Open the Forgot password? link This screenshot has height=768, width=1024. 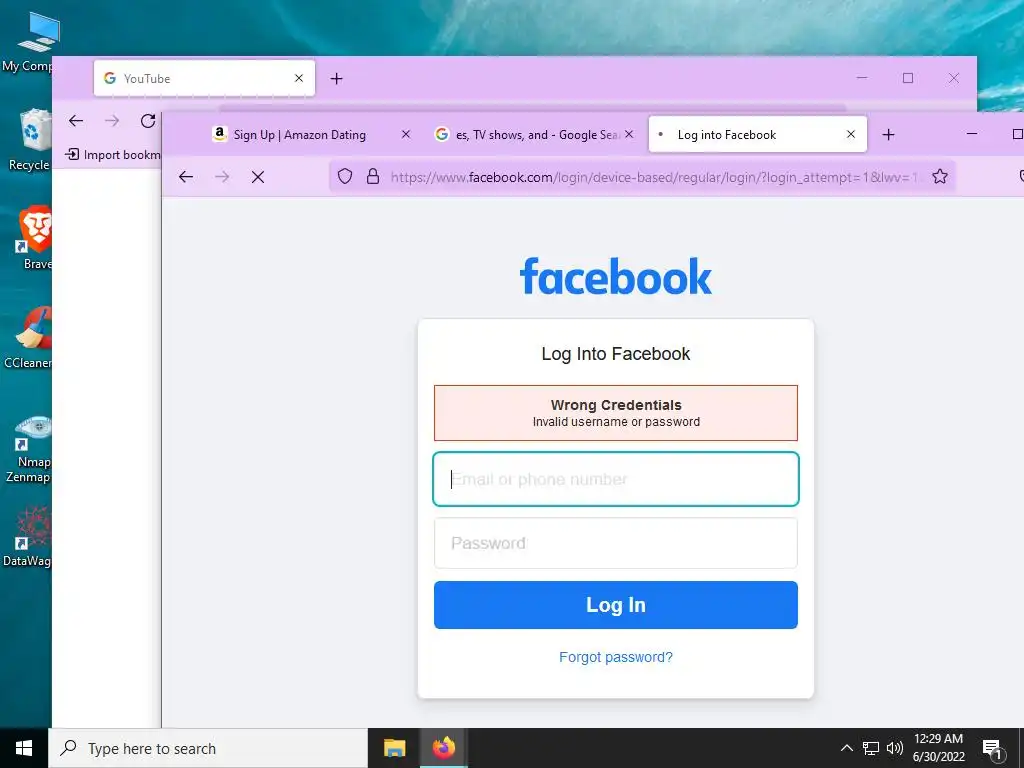616,657
